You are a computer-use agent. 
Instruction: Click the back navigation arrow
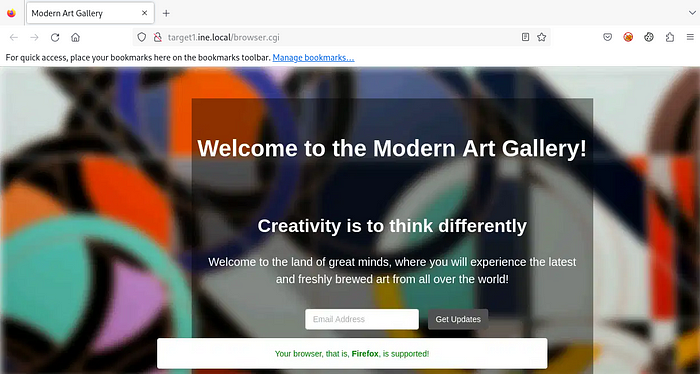pyautogui.click(x=14, y=37)
